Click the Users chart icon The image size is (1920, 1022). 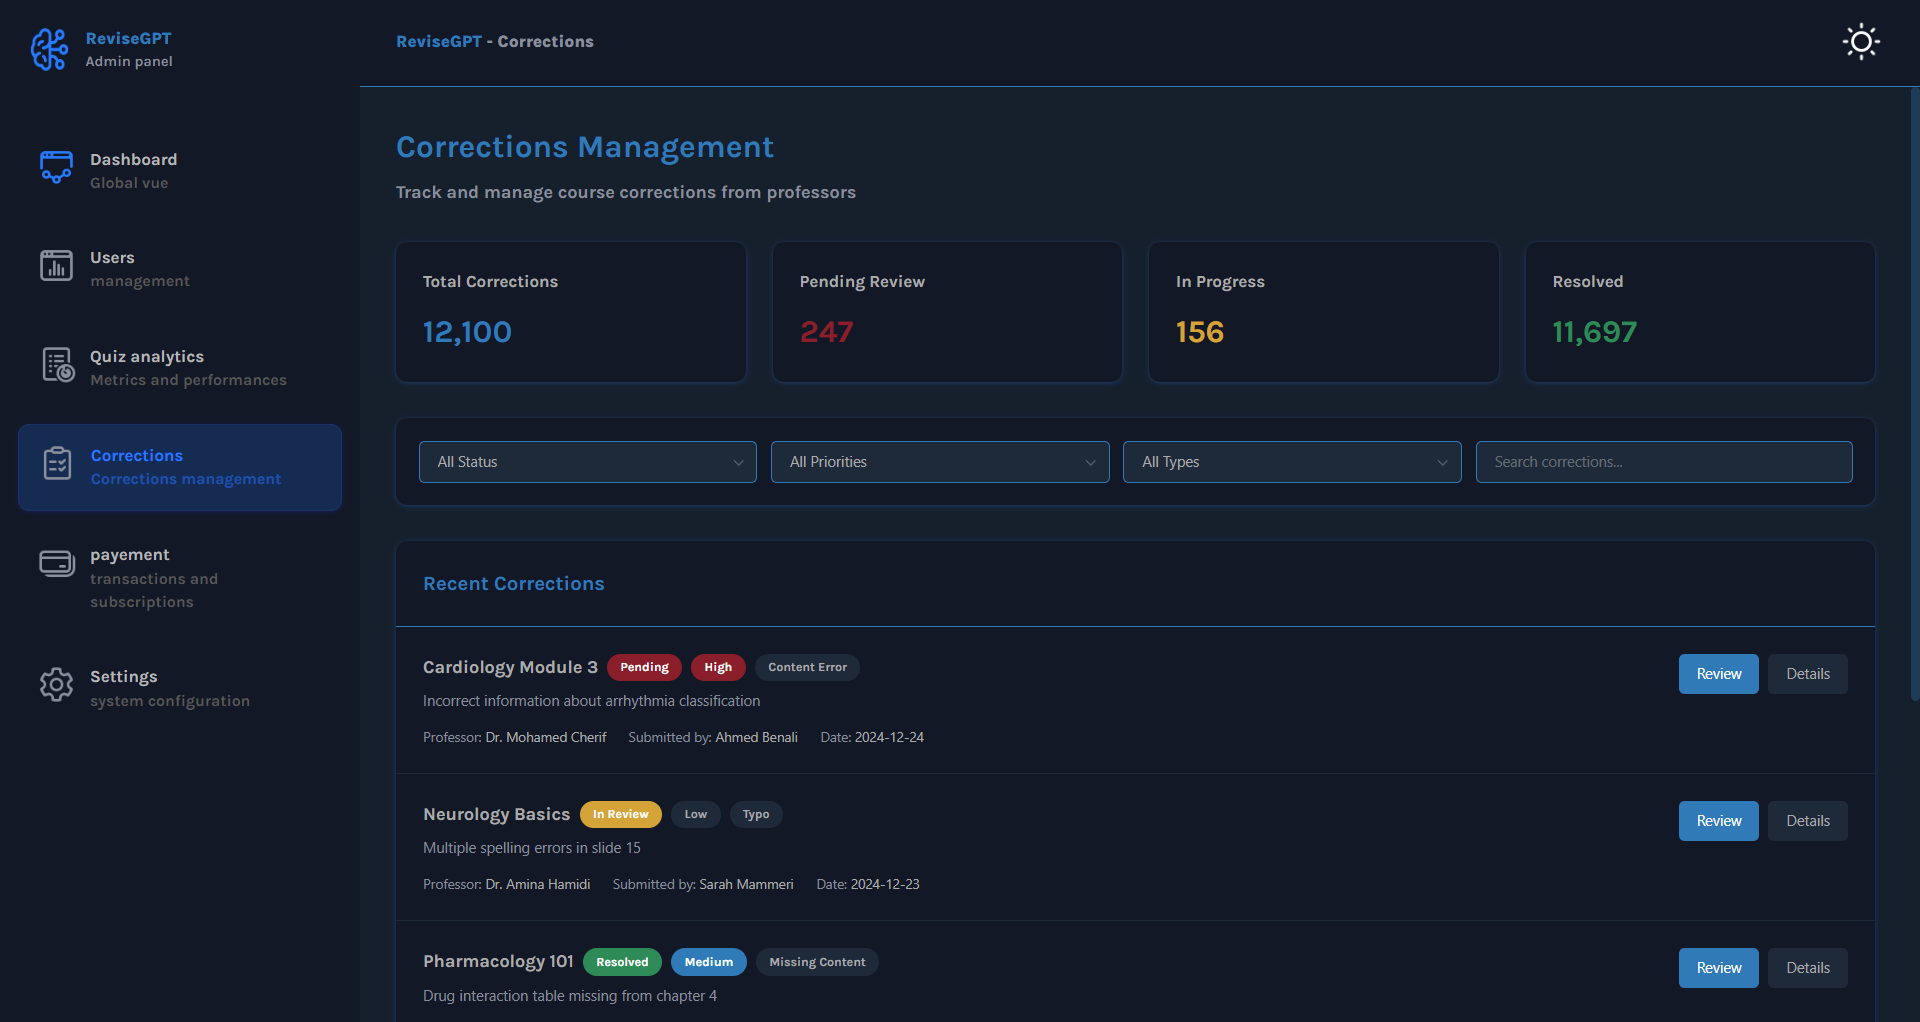56,266
